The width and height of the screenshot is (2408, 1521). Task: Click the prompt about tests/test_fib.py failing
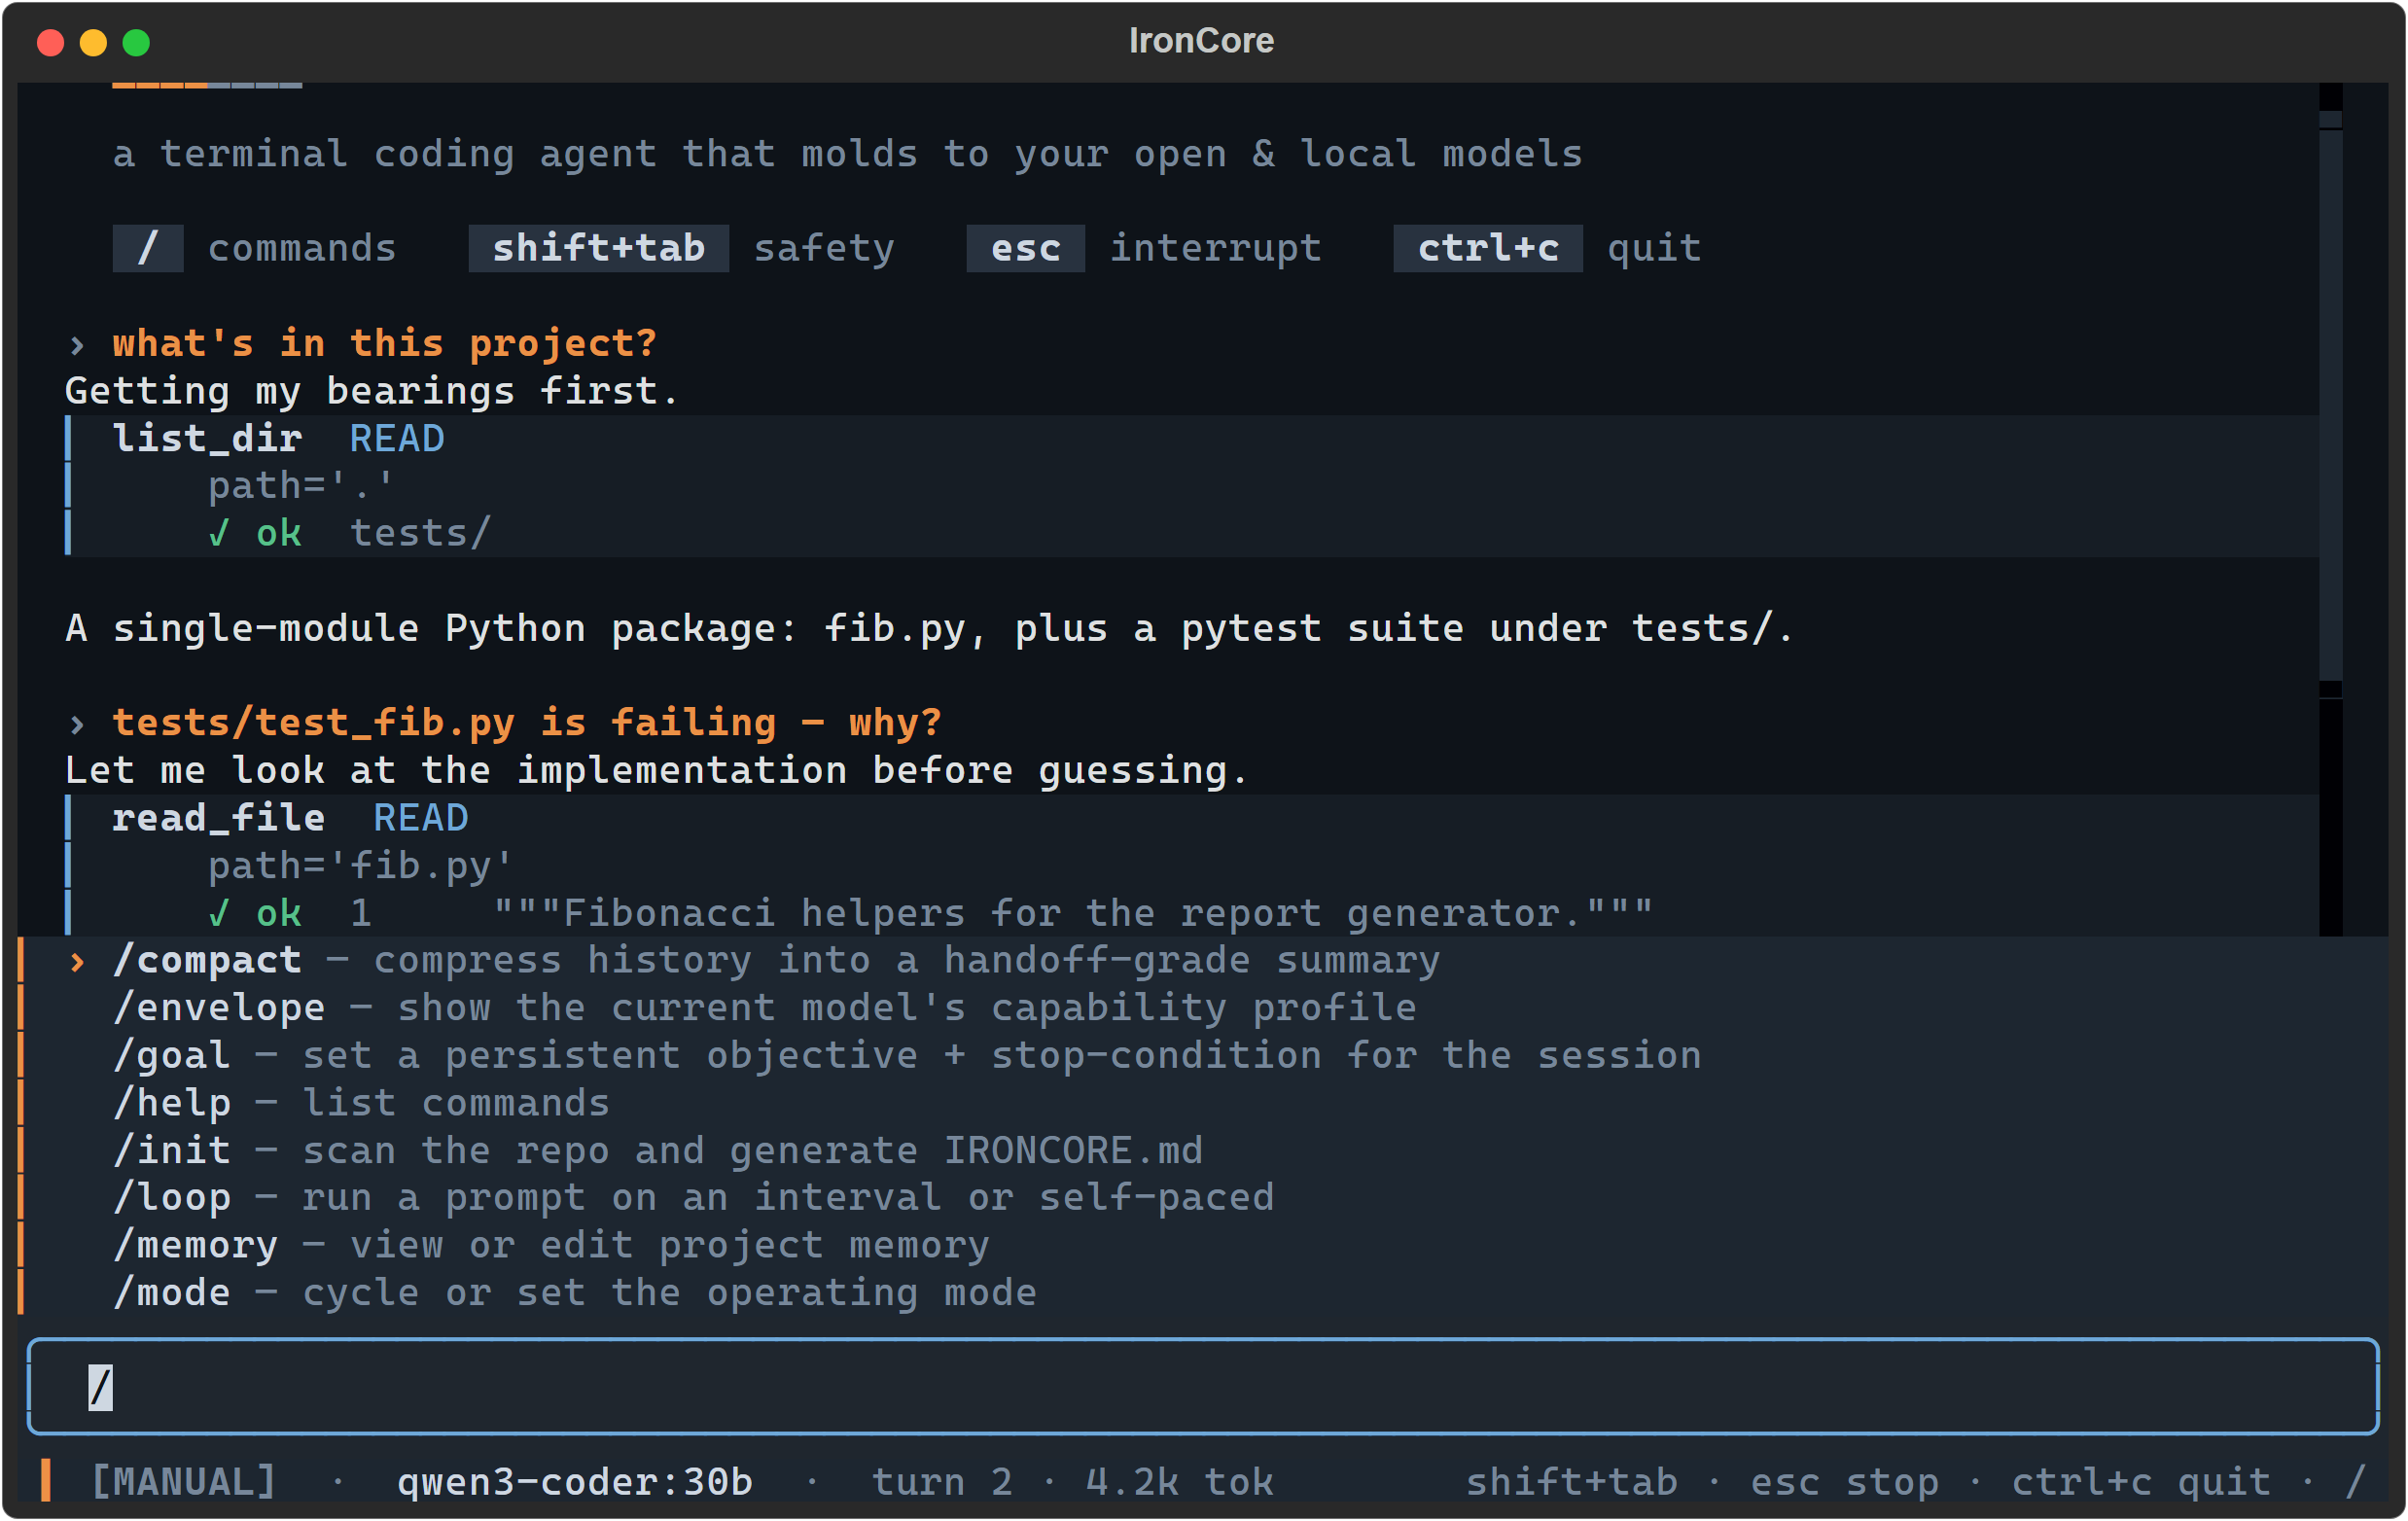pyautogui.click(x=527, y=723)
